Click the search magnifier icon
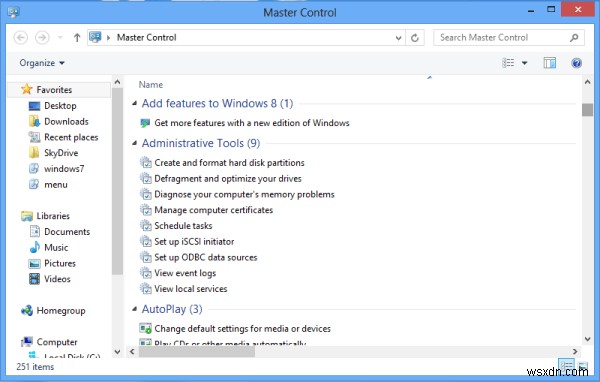The image size is (600, 382). click(574, 38)
